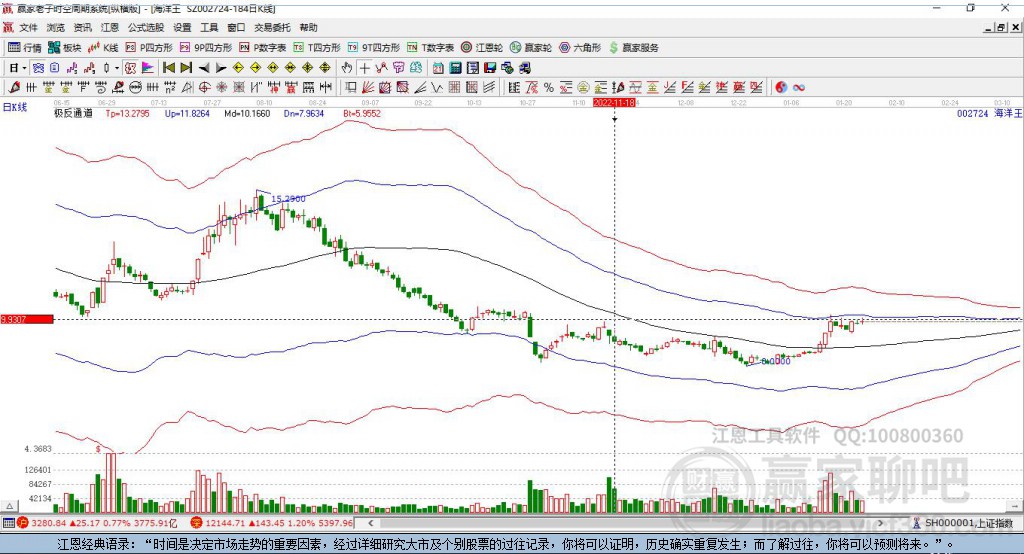
Task: Open the 公式选股 menu
Action: [x=146, y=27]
